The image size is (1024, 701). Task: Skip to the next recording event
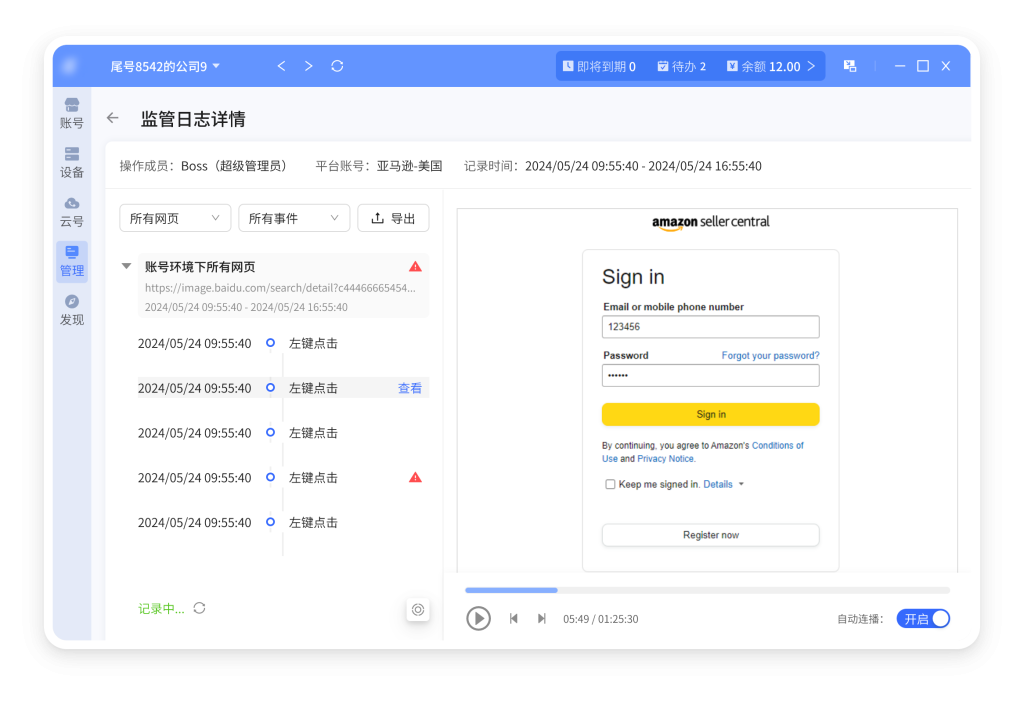(x=542, y=619)
